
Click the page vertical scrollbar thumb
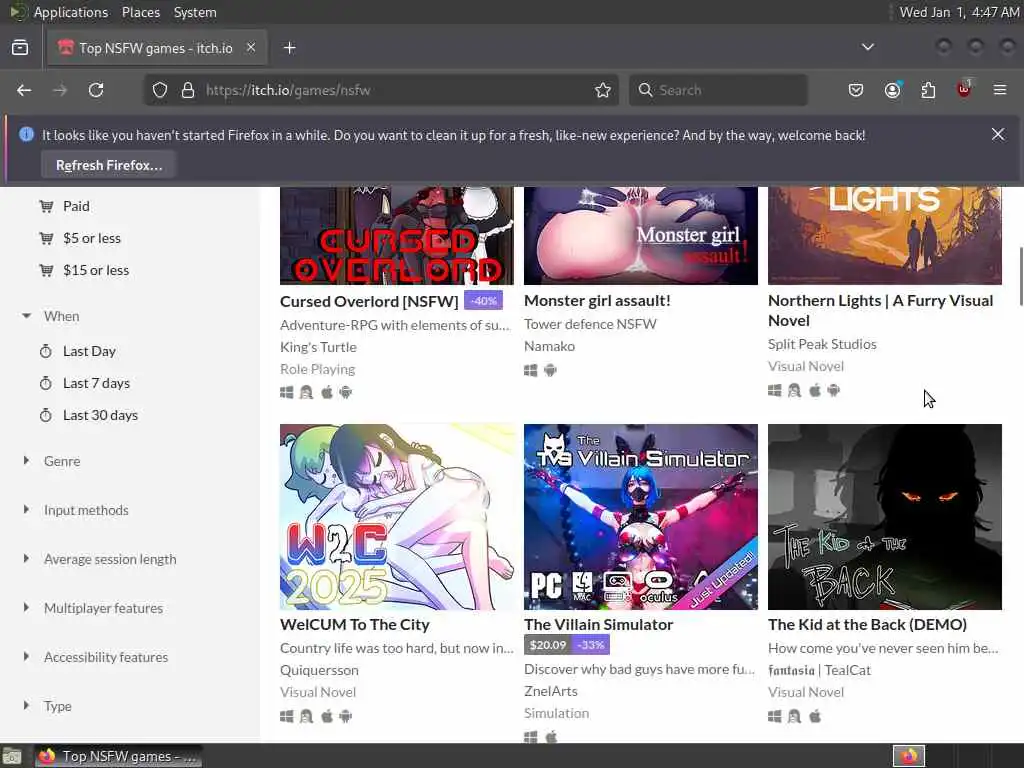[1019, 276]
